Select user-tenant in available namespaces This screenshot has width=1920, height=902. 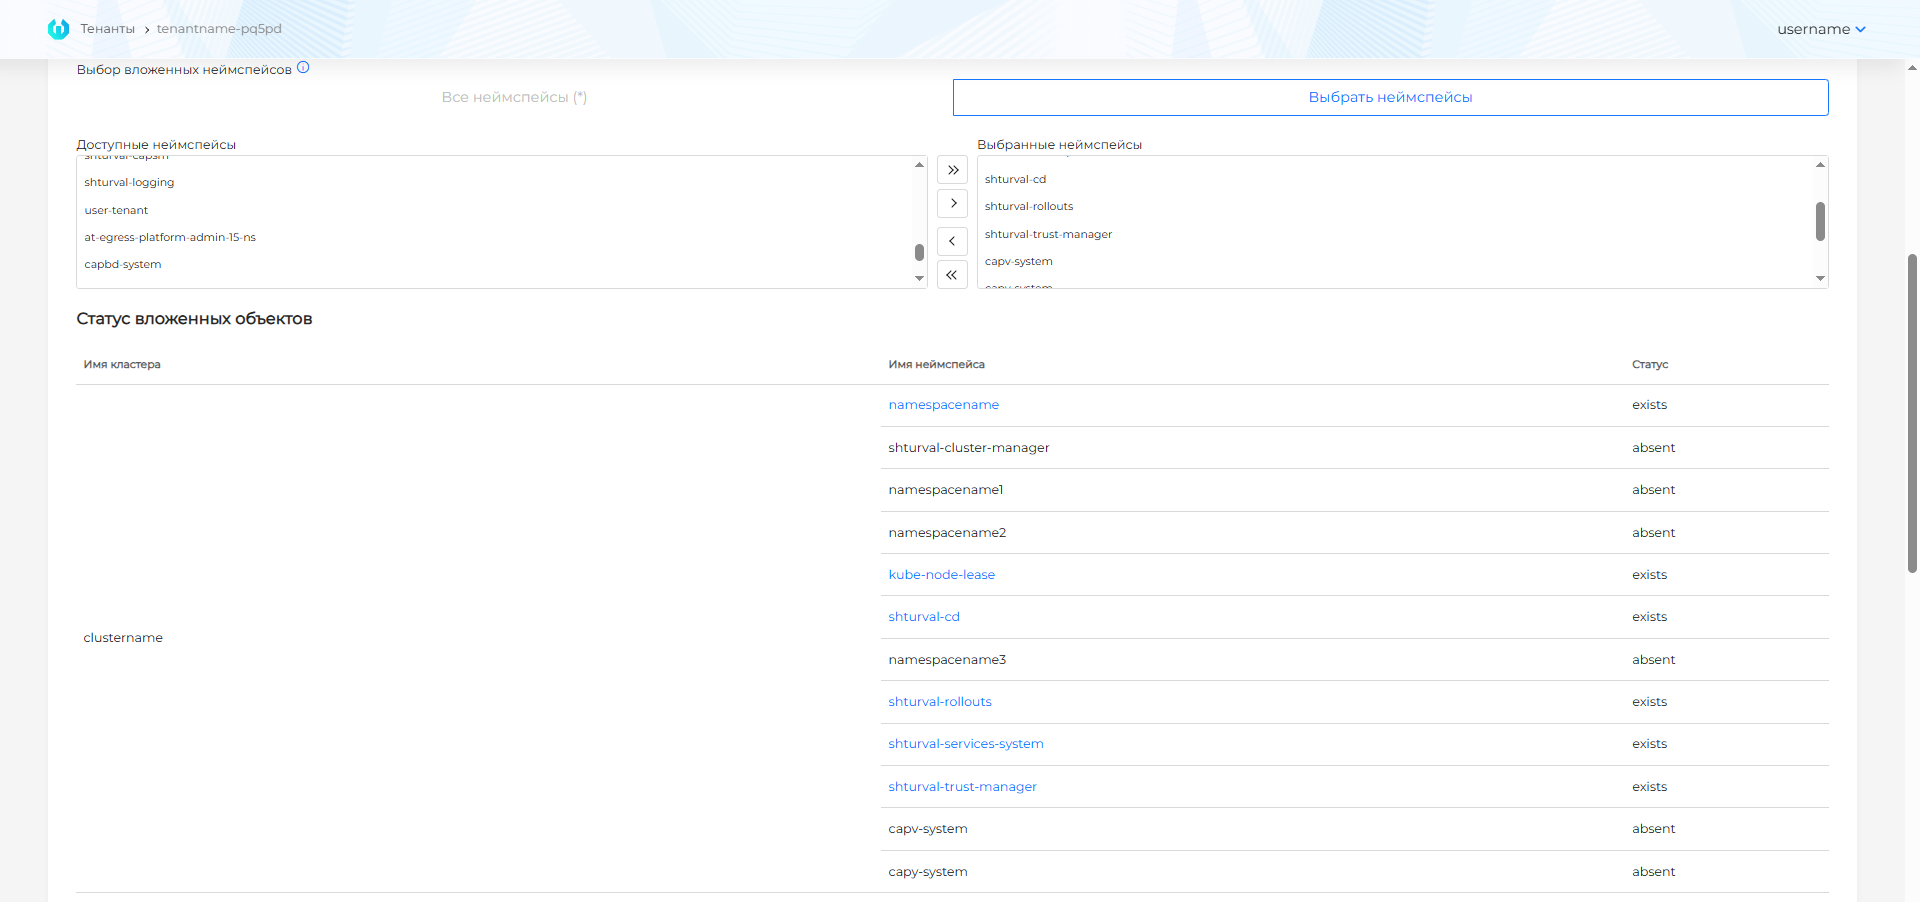(x=116, y=211)
